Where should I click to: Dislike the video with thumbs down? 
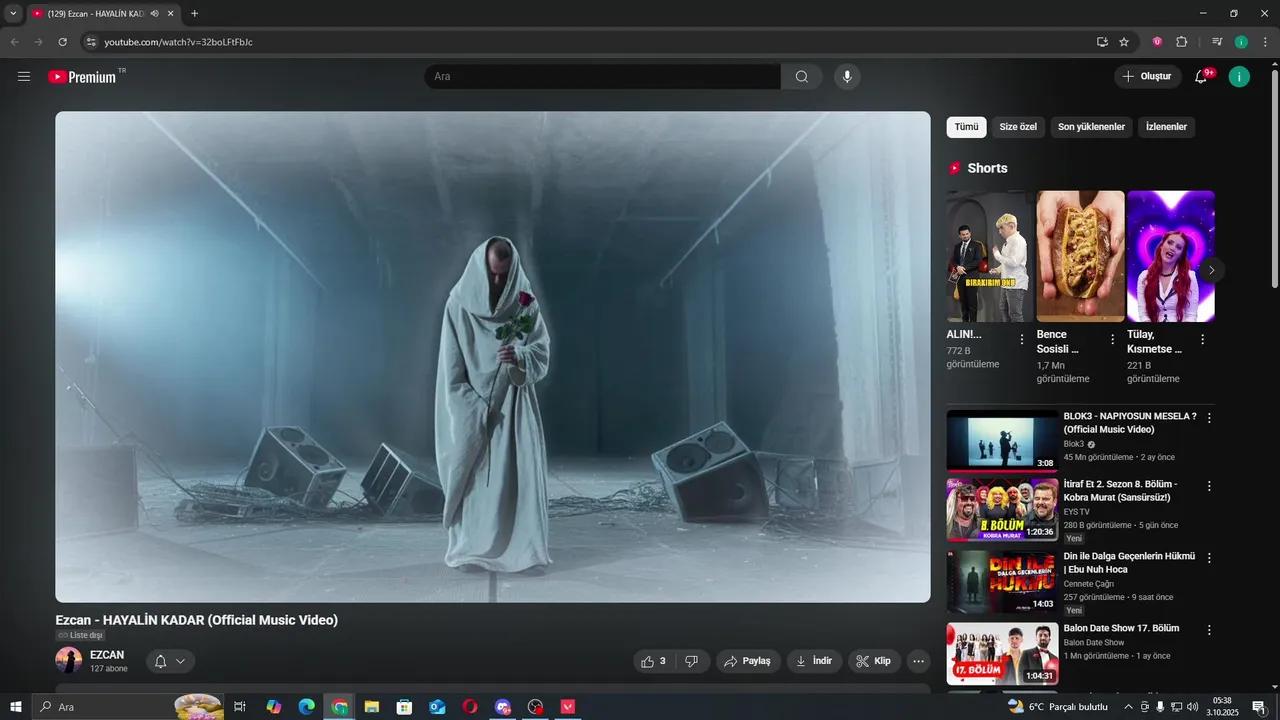(691, 661)
